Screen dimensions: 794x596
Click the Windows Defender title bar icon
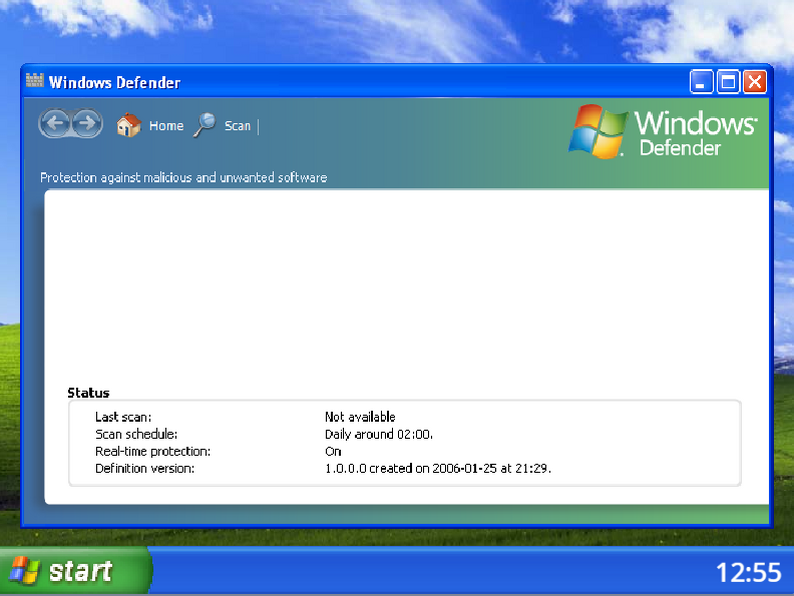coord(35,81)
